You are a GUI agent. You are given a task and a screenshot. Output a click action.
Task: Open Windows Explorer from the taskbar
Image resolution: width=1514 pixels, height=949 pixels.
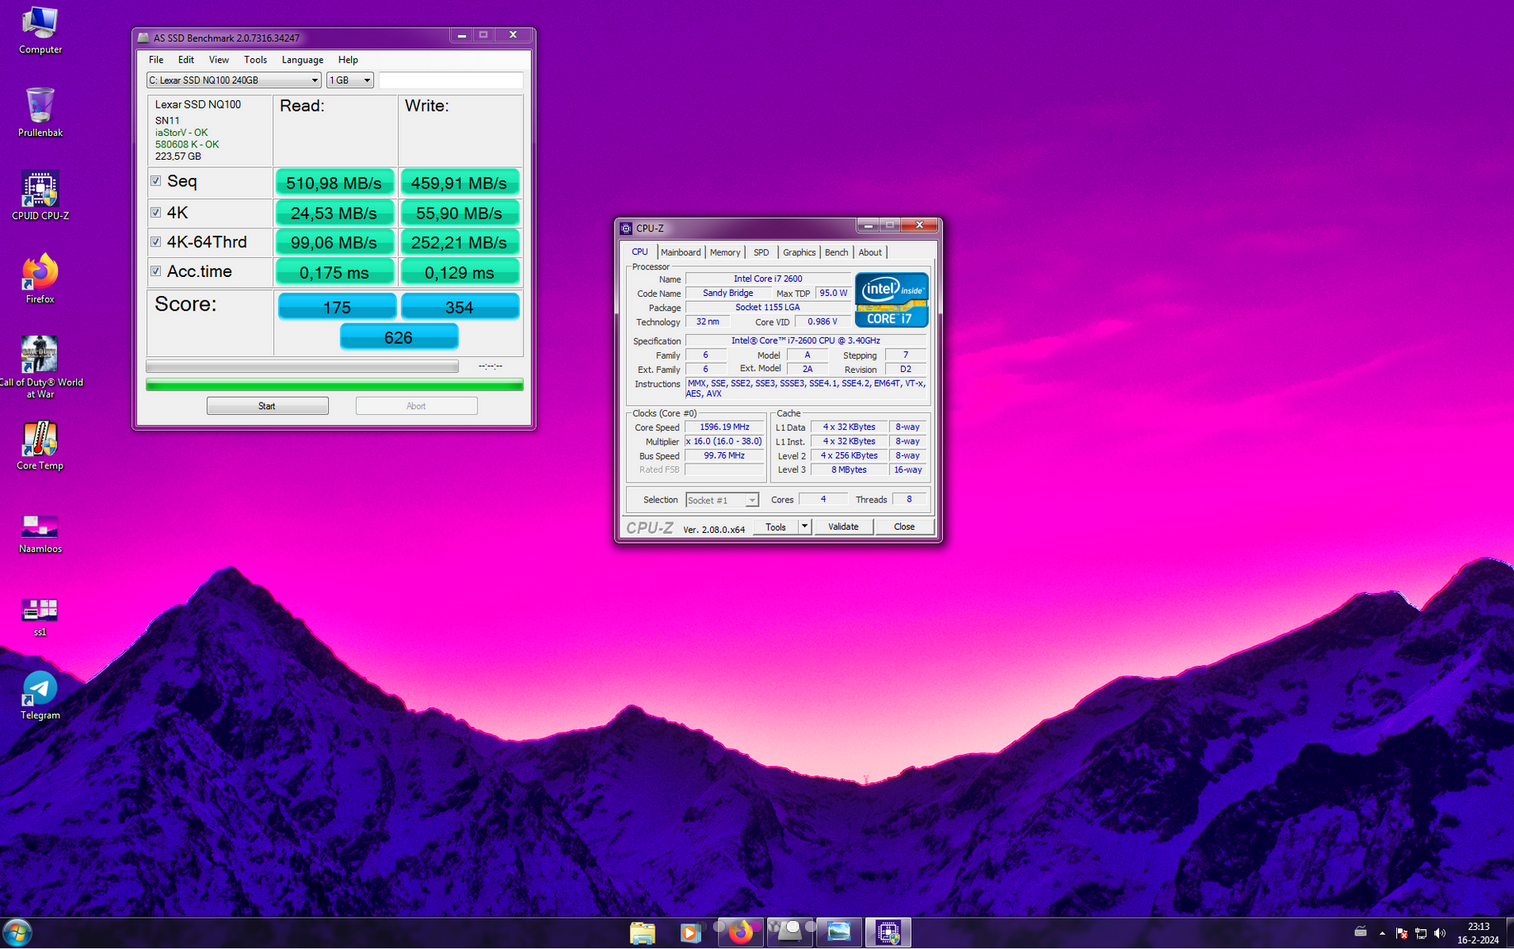642,933
